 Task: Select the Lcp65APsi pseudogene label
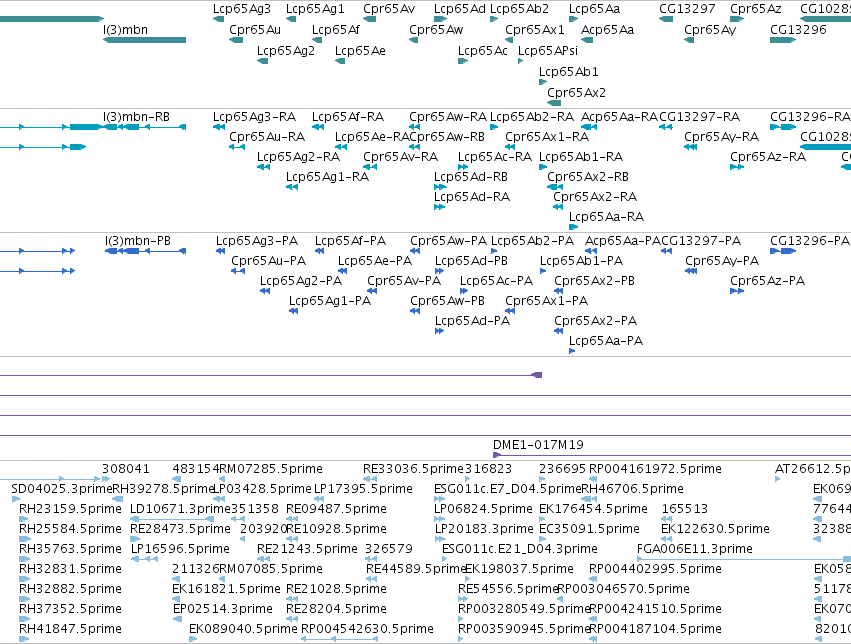[548, 51]
